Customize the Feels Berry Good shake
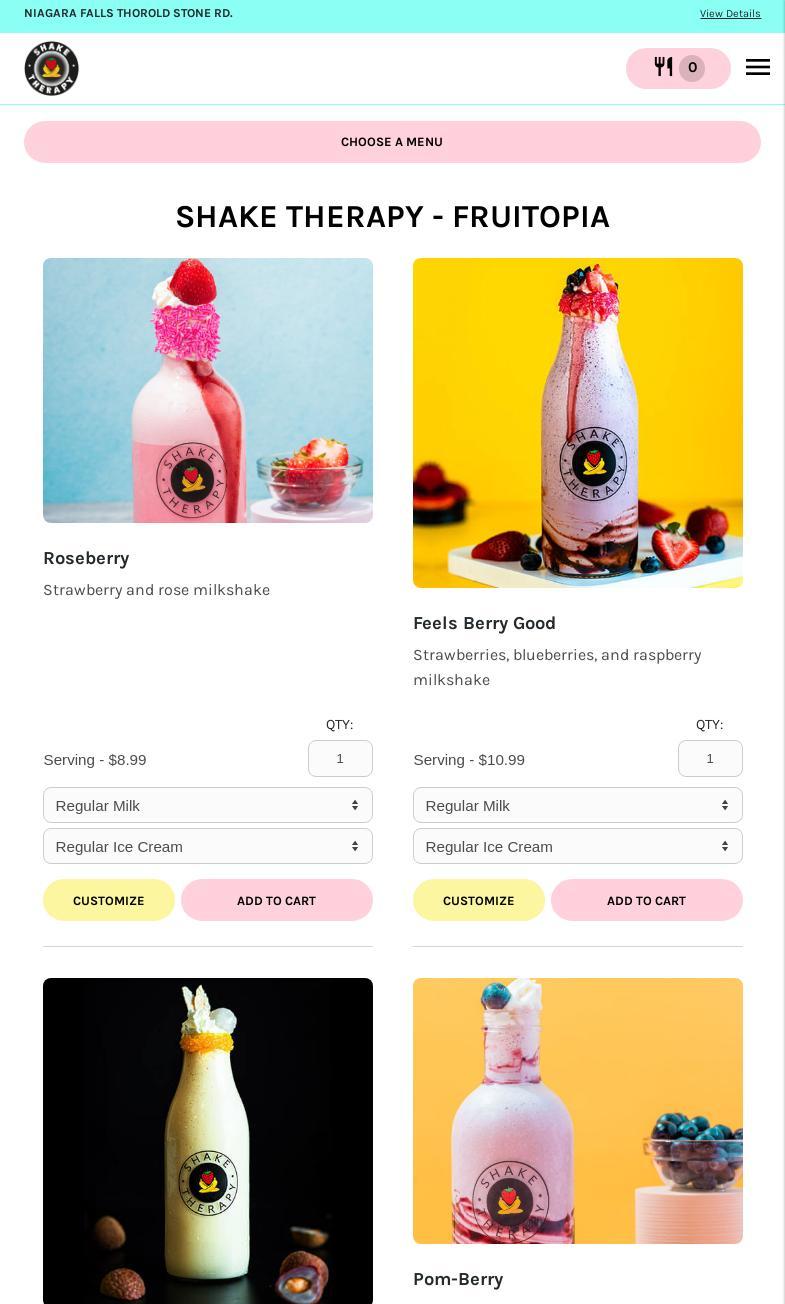 479,900
